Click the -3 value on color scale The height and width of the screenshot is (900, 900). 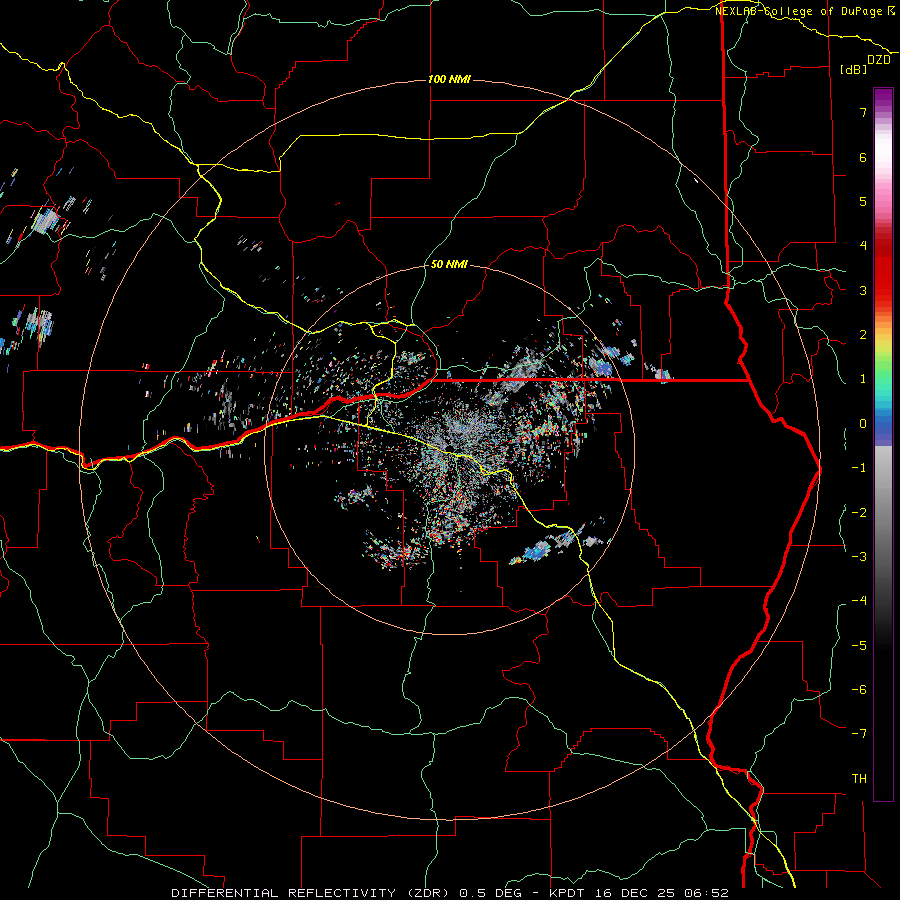click(859, 556)
